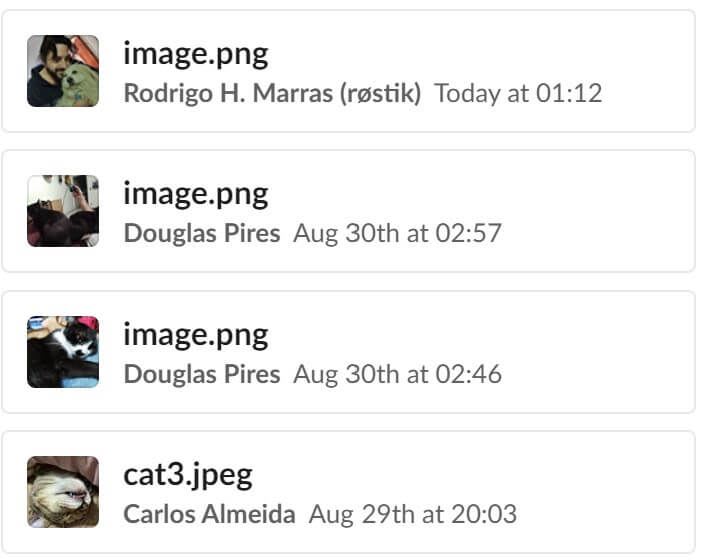710x560 pixels.
Task: Click Douglas Pires name on 02:57 file
Action: 202,234
